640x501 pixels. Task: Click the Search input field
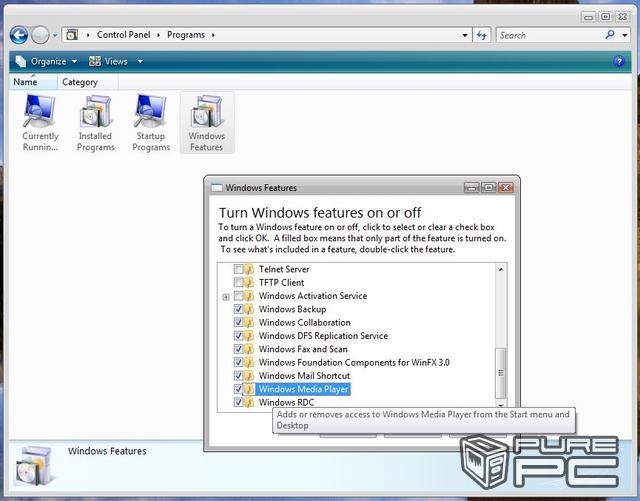550,35
